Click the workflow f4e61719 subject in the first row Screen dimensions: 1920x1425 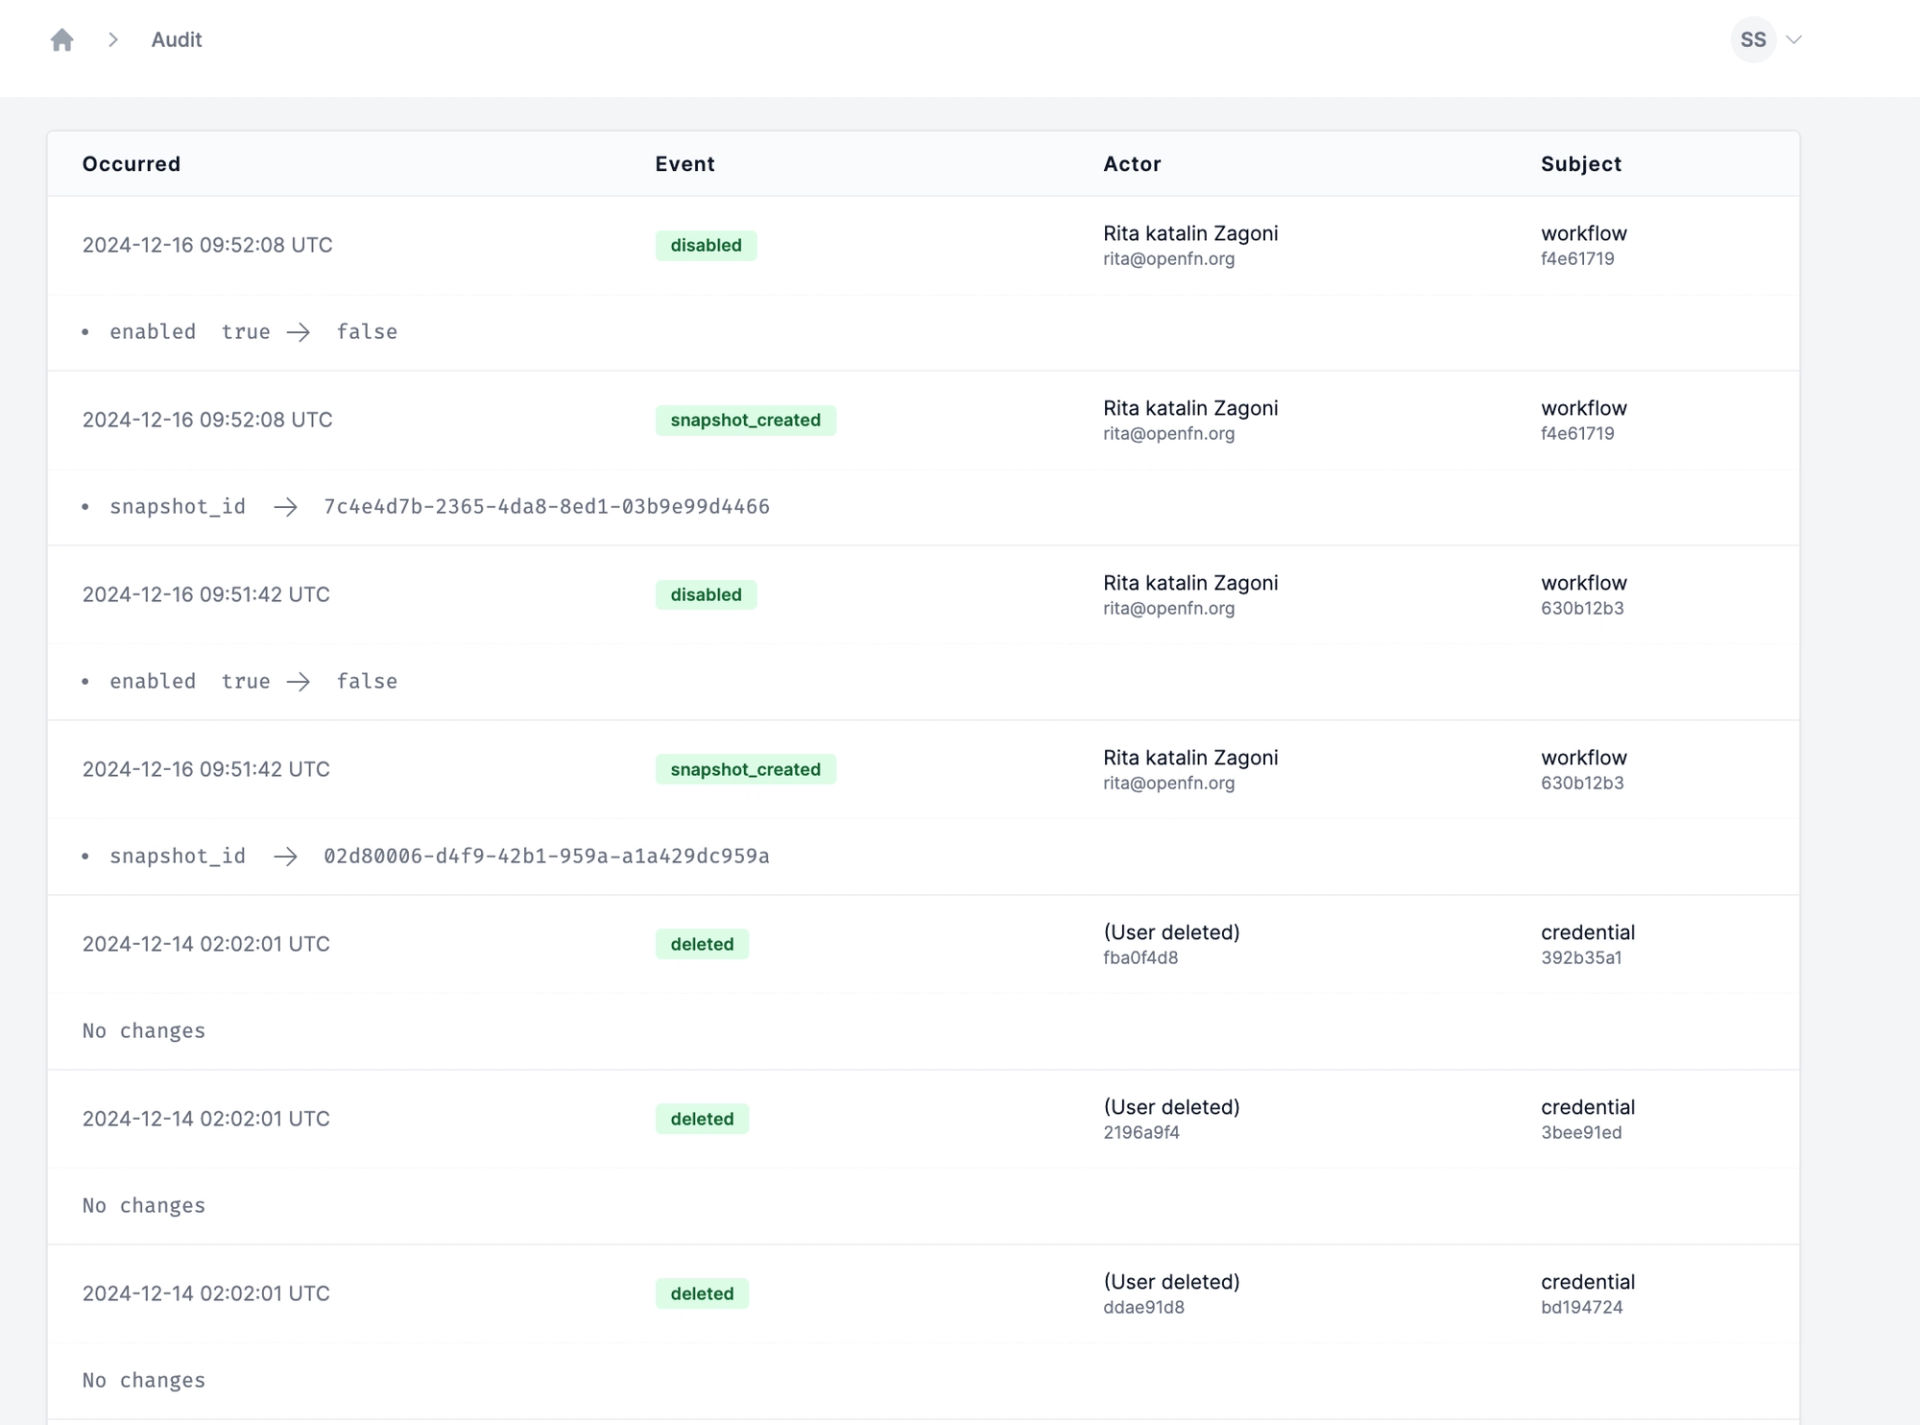pyautogui.click(x=1583, y=245)
